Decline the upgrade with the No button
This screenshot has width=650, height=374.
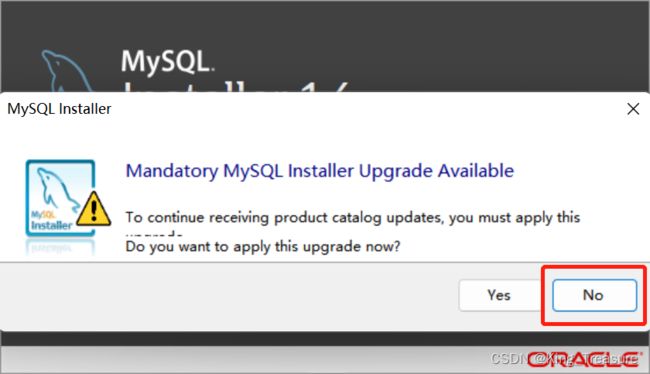(594, 295)
